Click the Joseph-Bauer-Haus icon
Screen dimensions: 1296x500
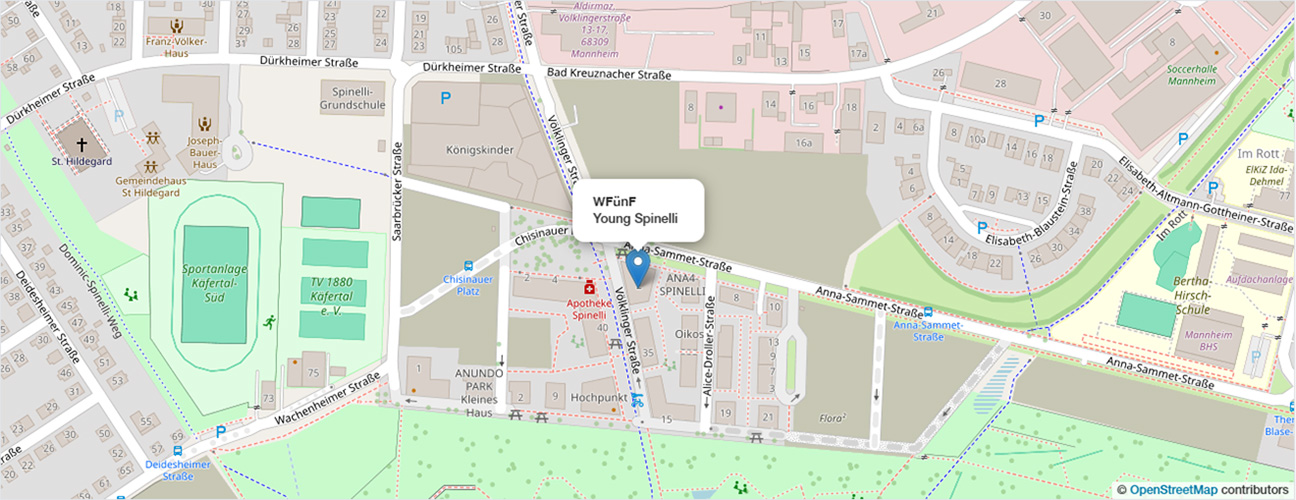[205, 123]
